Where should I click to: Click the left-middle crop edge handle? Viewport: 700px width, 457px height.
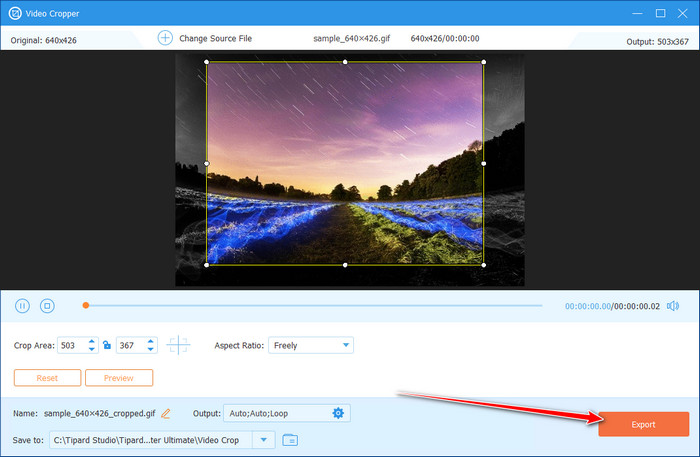point(207,164)
